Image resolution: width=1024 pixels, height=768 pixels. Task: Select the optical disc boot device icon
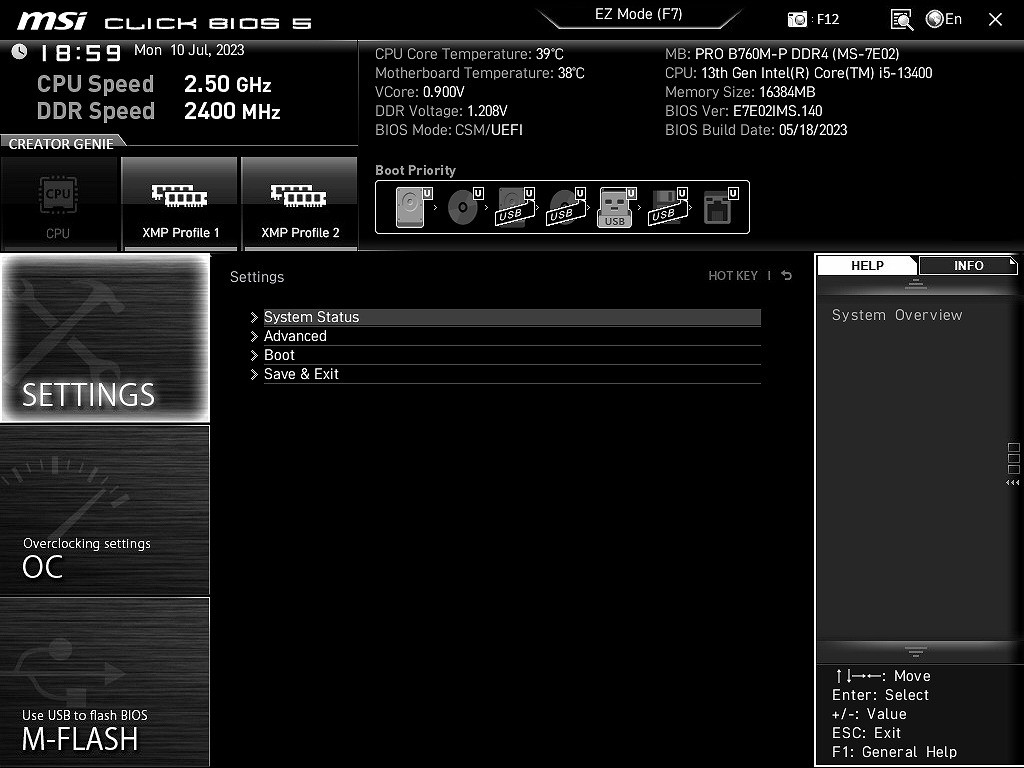coord(465,207)
